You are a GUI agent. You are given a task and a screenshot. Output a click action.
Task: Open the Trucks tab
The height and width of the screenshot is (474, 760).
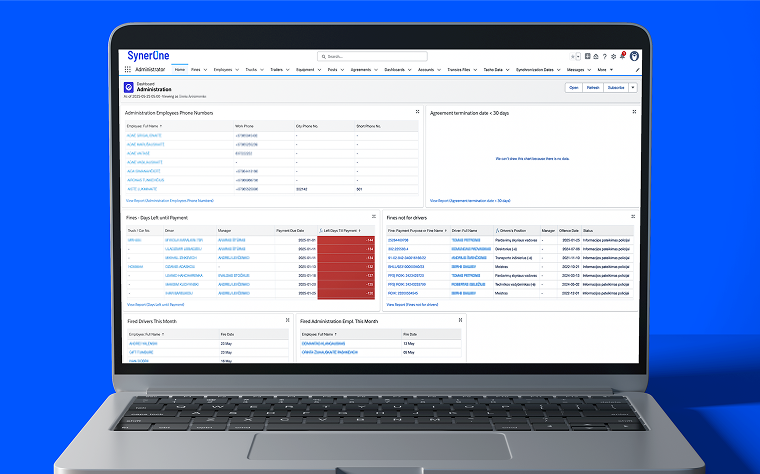[251, 70]
